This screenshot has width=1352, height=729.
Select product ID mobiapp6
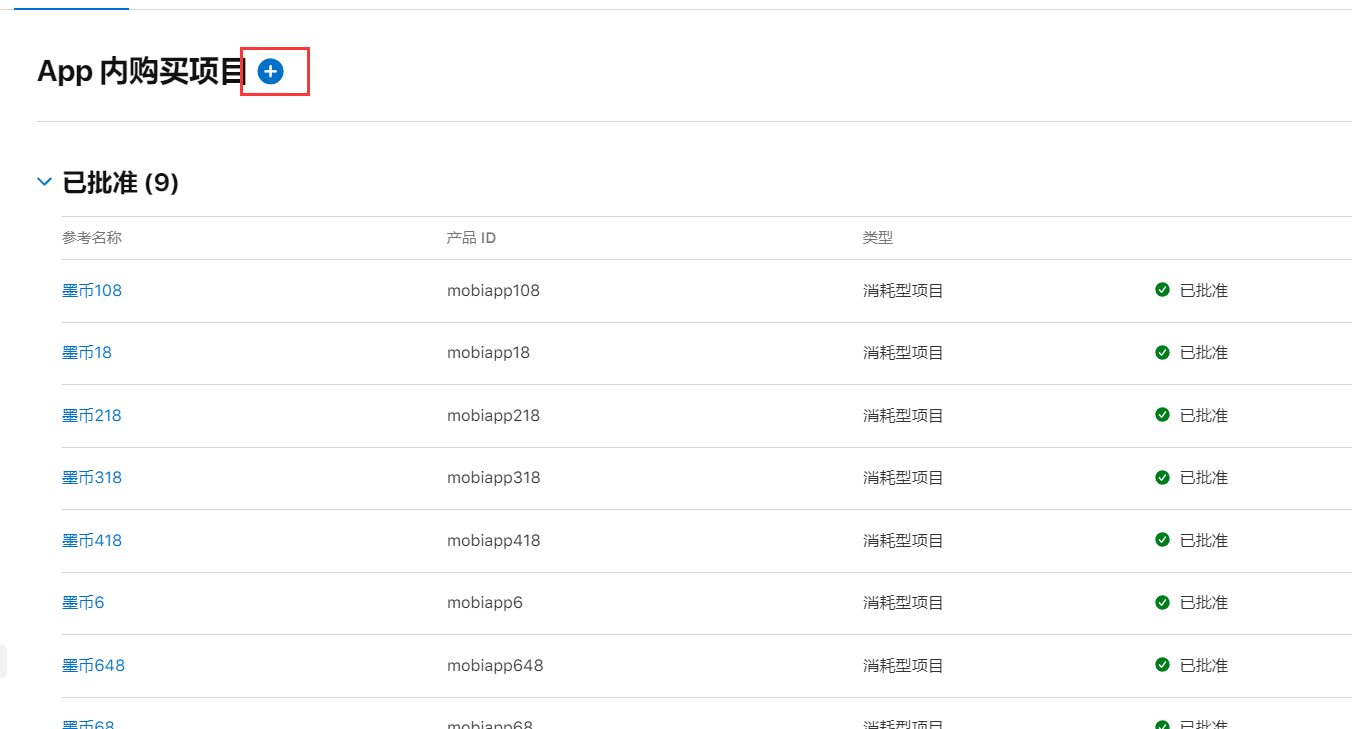pos(485,602)
